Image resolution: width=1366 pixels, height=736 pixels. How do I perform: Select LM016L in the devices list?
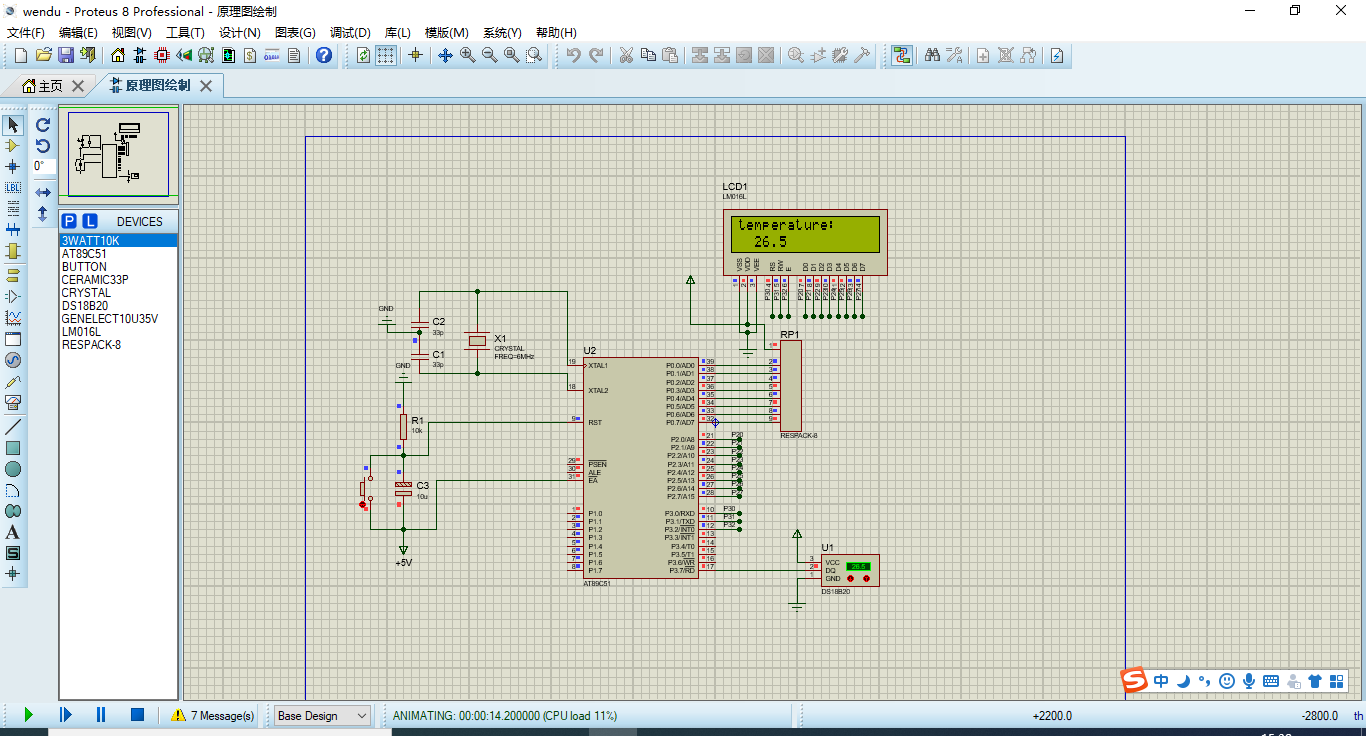(x=118, y=332)
